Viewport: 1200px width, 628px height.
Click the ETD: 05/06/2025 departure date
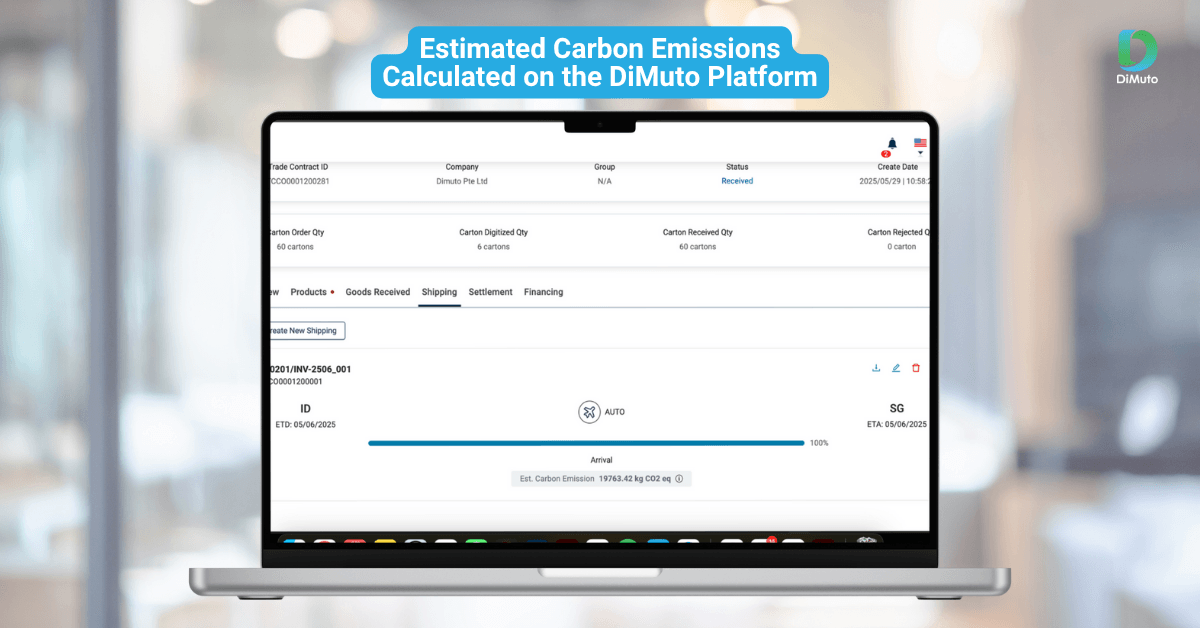(x=305, y=425)
